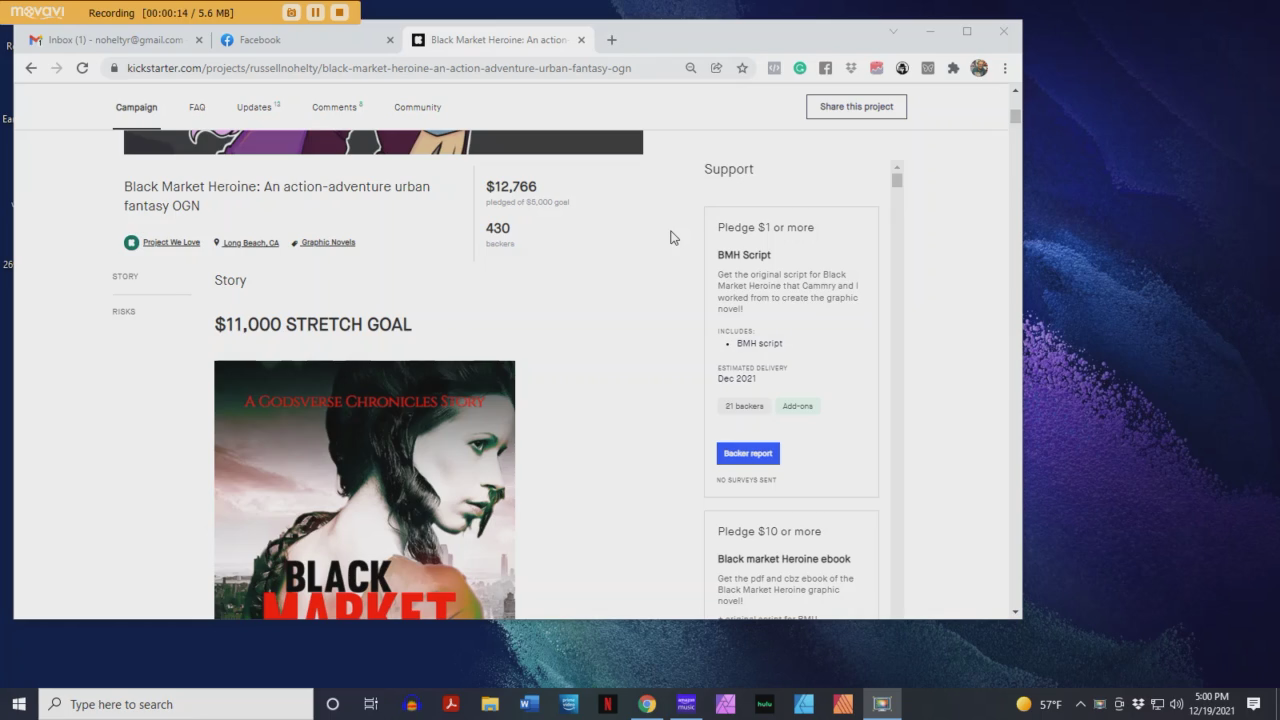This screenshot has width=1280, height=720.
Task: Open the Chrome extensions puzzle icon
Action: pyautogui.click(x=953, y=68)
